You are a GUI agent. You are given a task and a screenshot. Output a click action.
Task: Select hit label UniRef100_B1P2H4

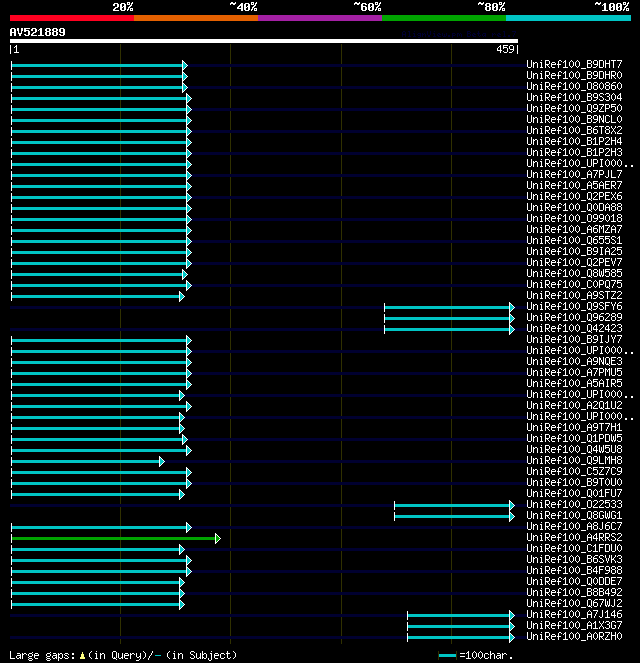coord(574,141)
